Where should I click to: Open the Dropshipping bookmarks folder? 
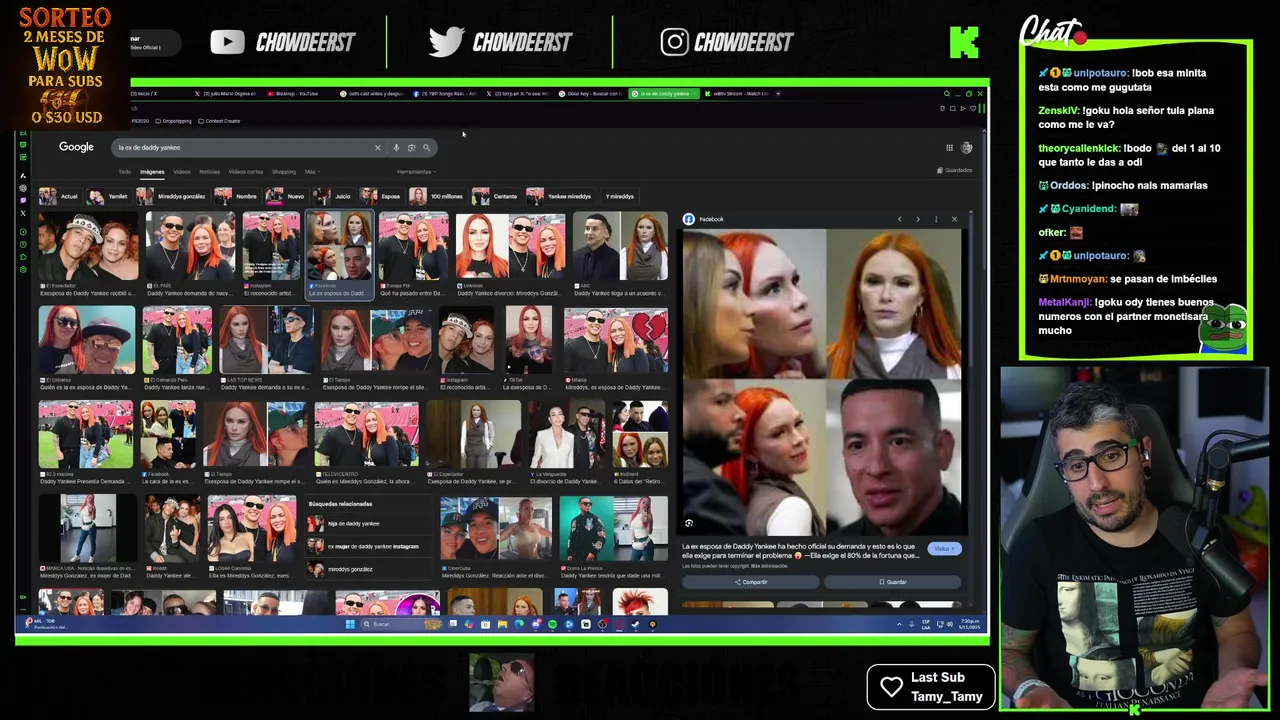(174, 121)
